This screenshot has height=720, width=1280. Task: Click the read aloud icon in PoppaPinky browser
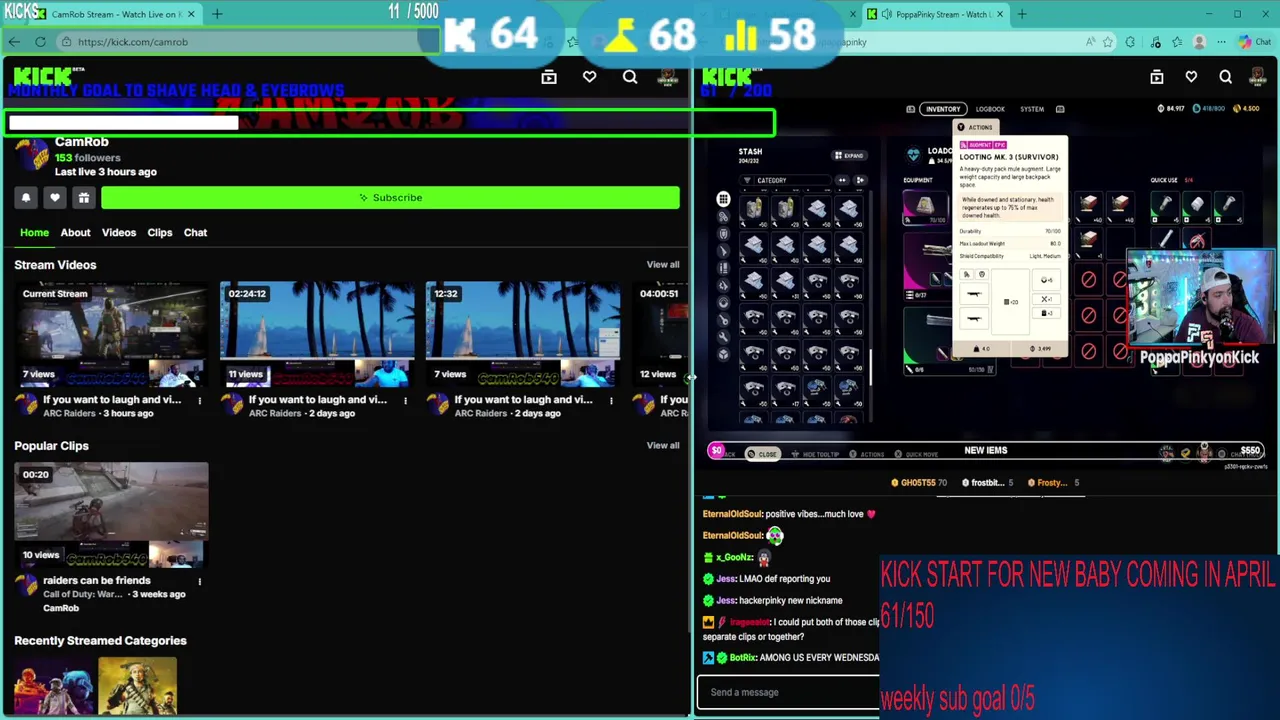coord(1090,42)
